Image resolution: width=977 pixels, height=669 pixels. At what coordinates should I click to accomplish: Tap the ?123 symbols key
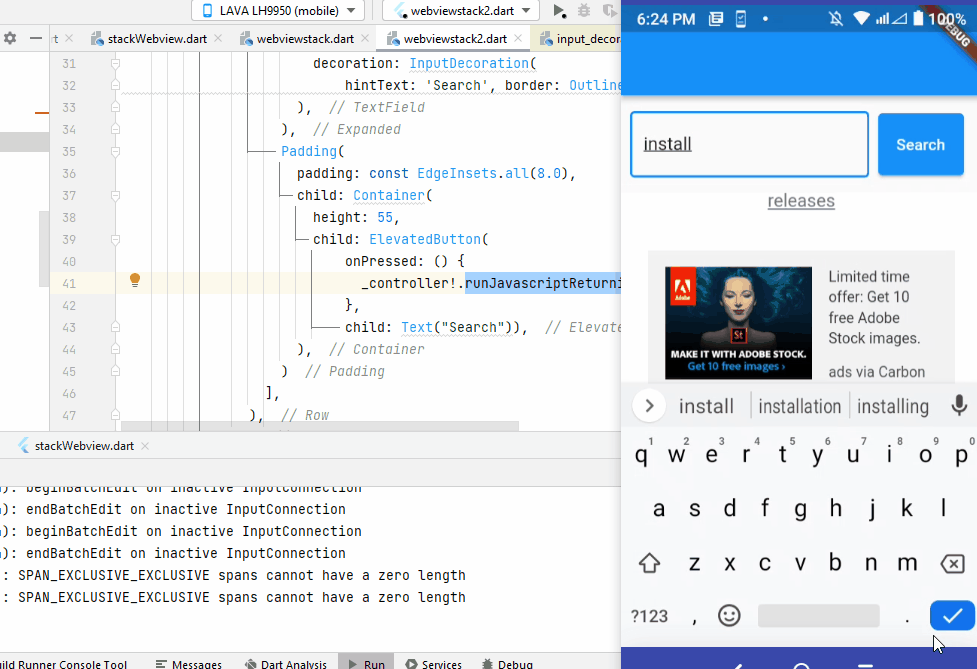[x=649, y=616]
